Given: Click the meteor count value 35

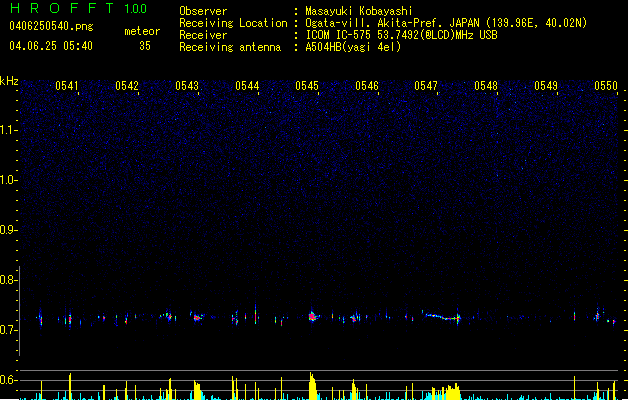Looking at the screenshot, I should pos(145,46).
